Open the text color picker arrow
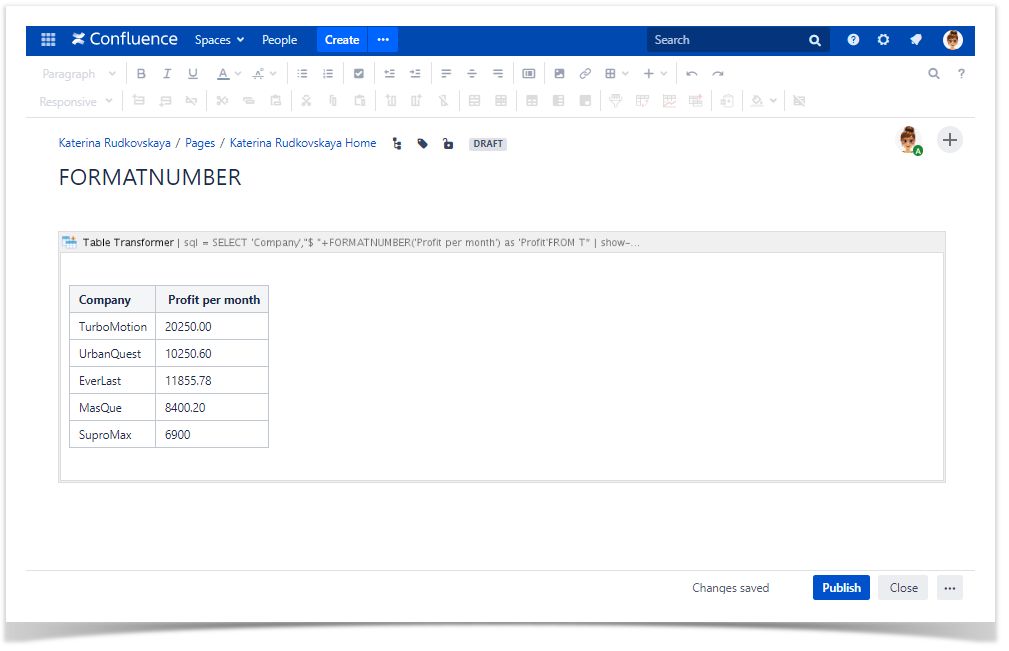This screenshot has height=651, width=1009. point(238,74)
